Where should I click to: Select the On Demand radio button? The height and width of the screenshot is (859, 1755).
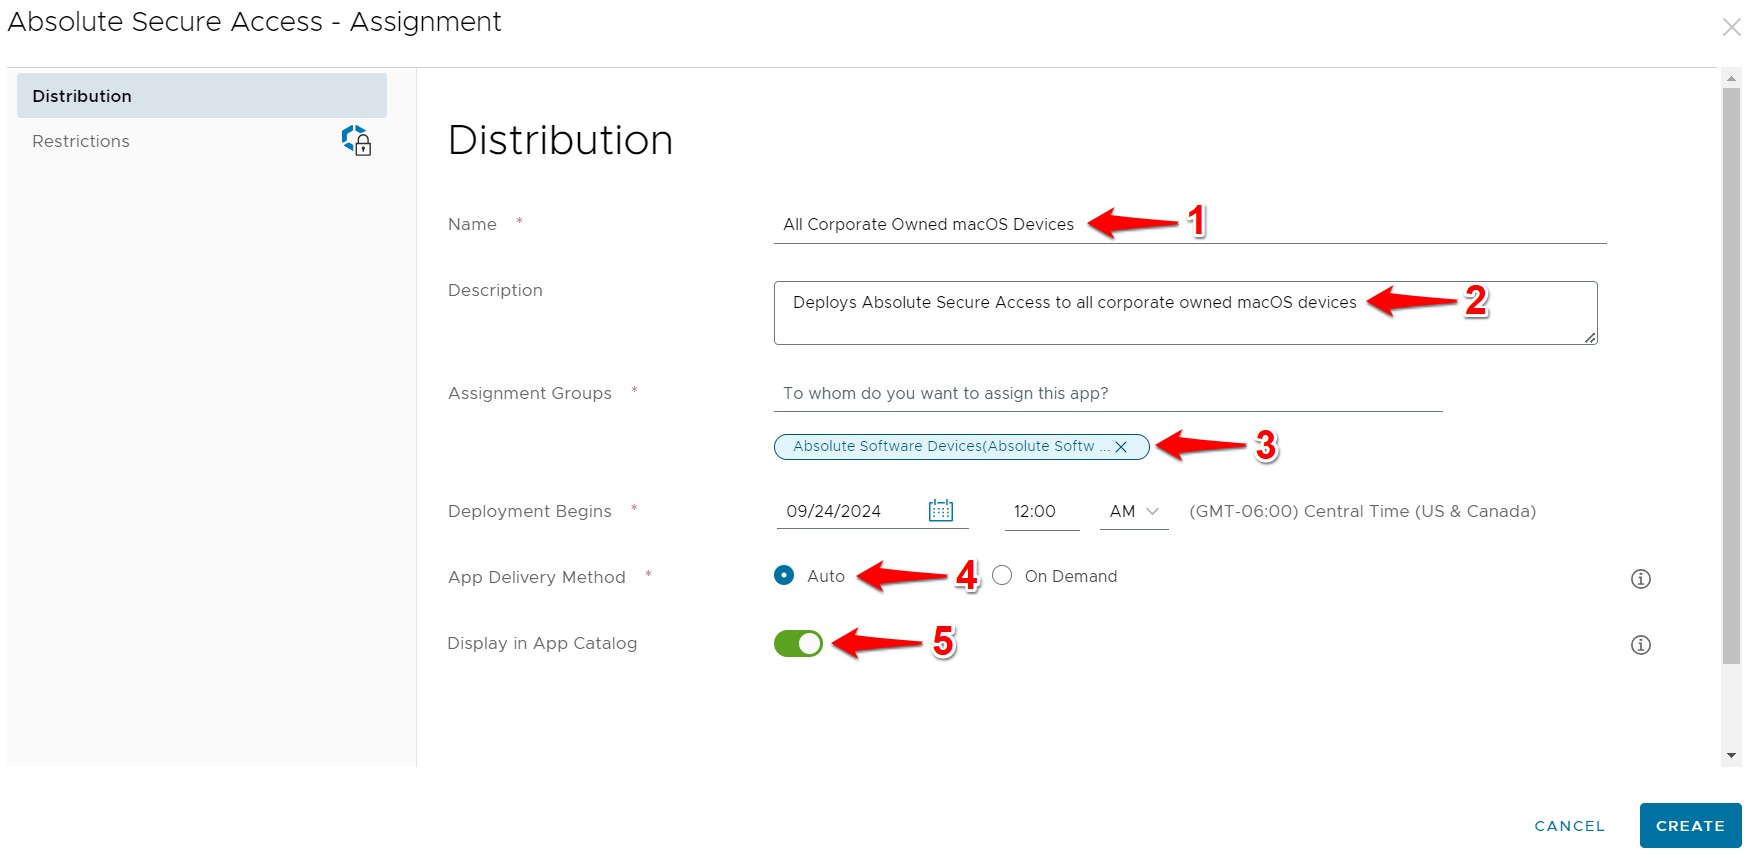(x=1002, y=576)
